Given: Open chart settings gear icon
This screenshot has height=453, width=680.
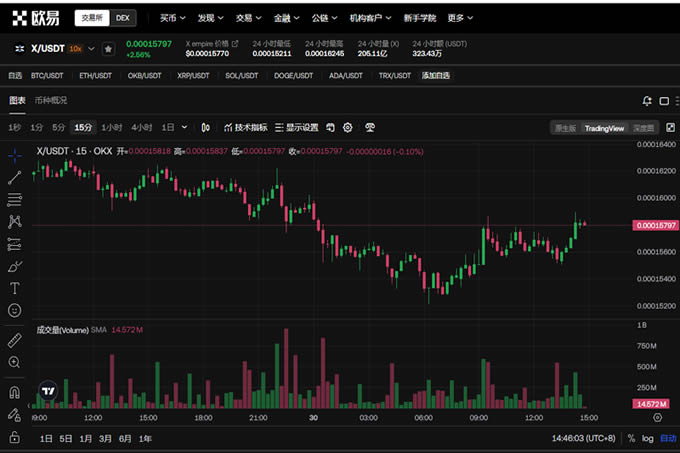Looking at the screenshot, I should pos(348,128).
